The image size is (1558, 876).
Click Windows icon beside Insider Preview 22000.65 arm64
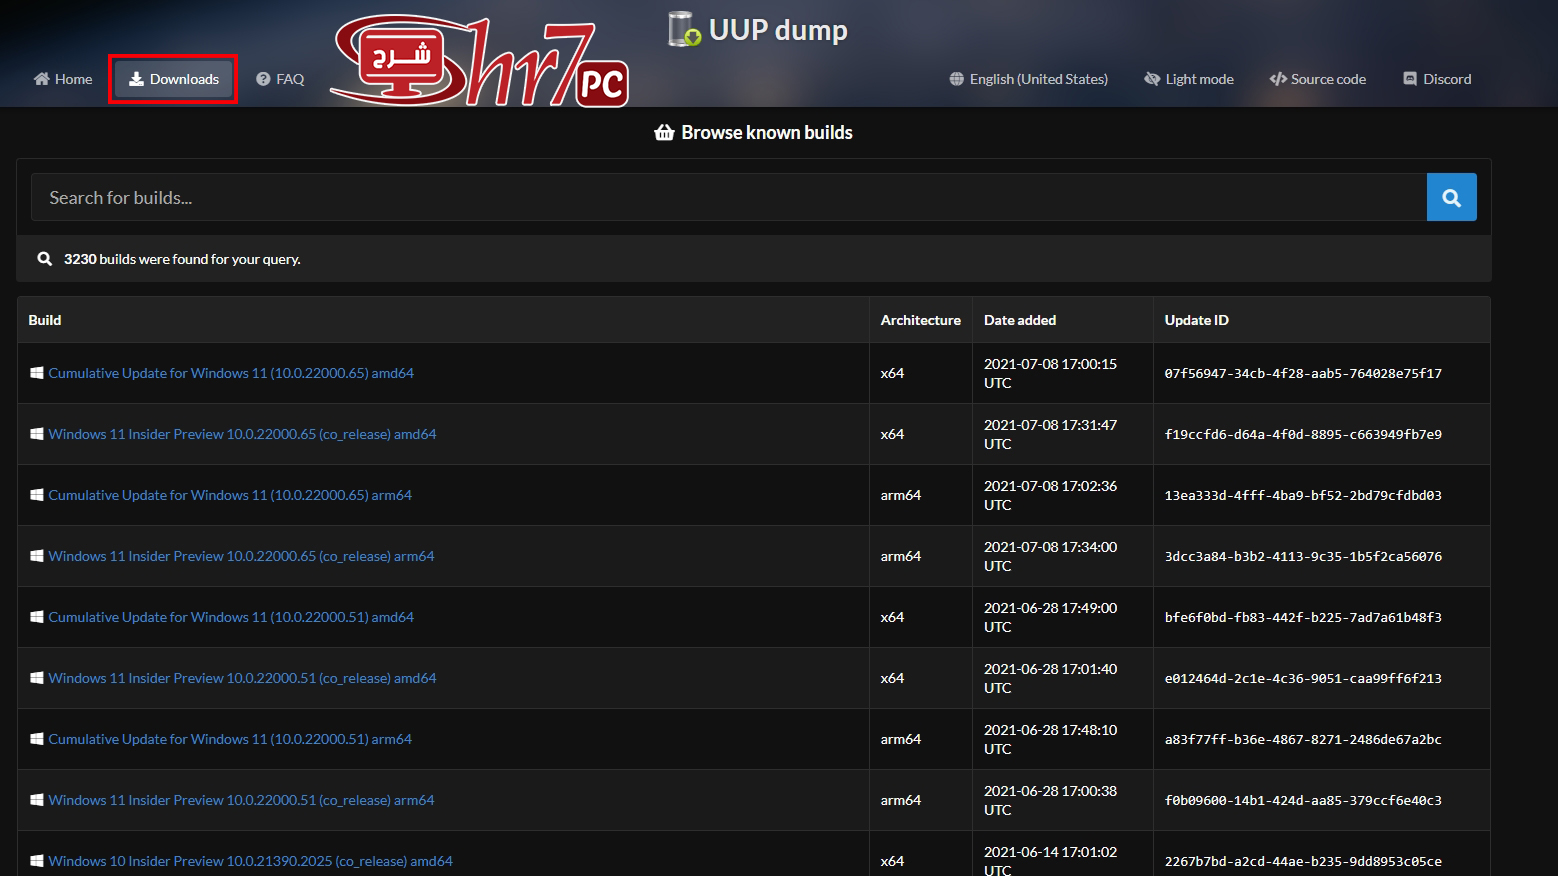coord(37,556)
